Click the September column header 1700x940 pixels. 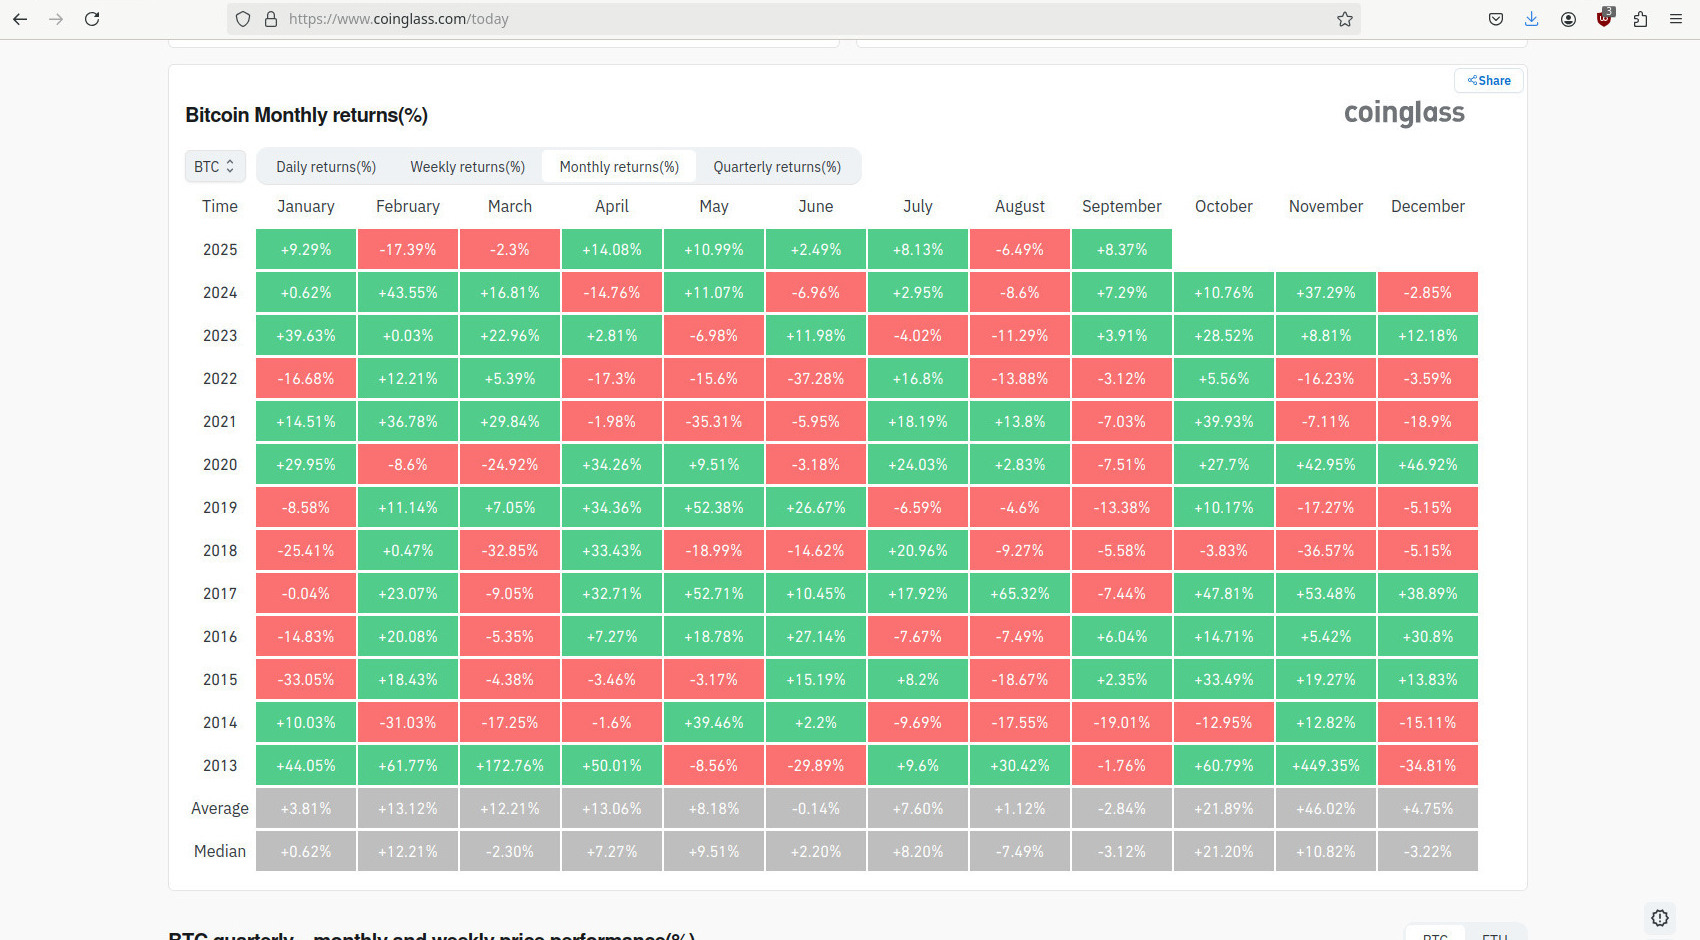pyautogui.click(x=1122, y=206)
